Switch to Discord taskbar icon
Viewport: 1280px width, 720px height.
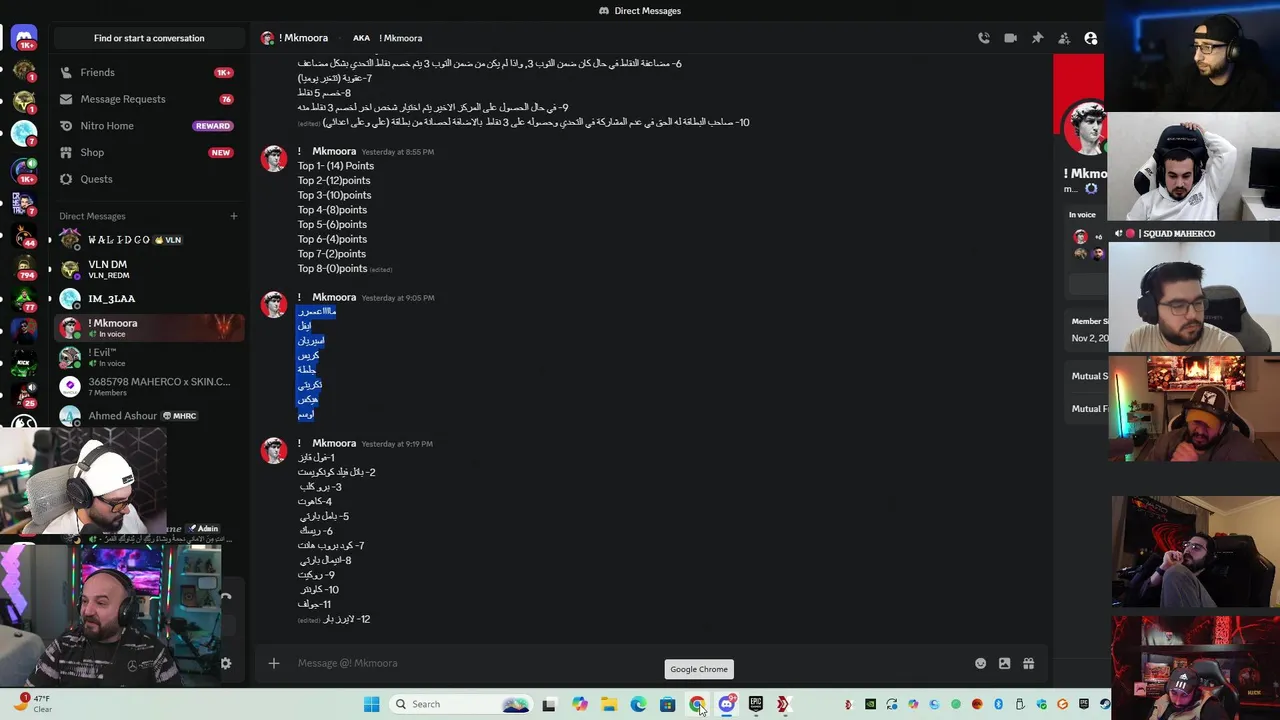coord(727,704)
